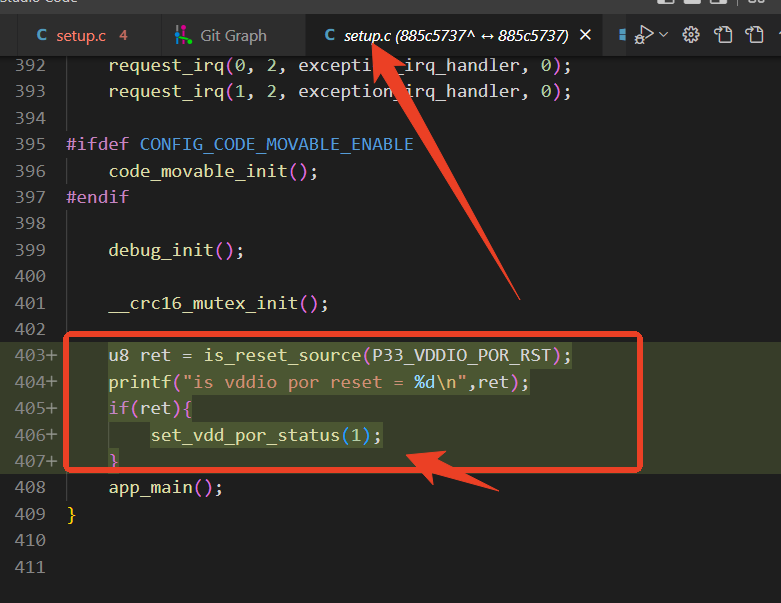Click line number 398 in the gutter
Image resolution: width=781 pixels, height=603 pixels.
coord(30,223)
